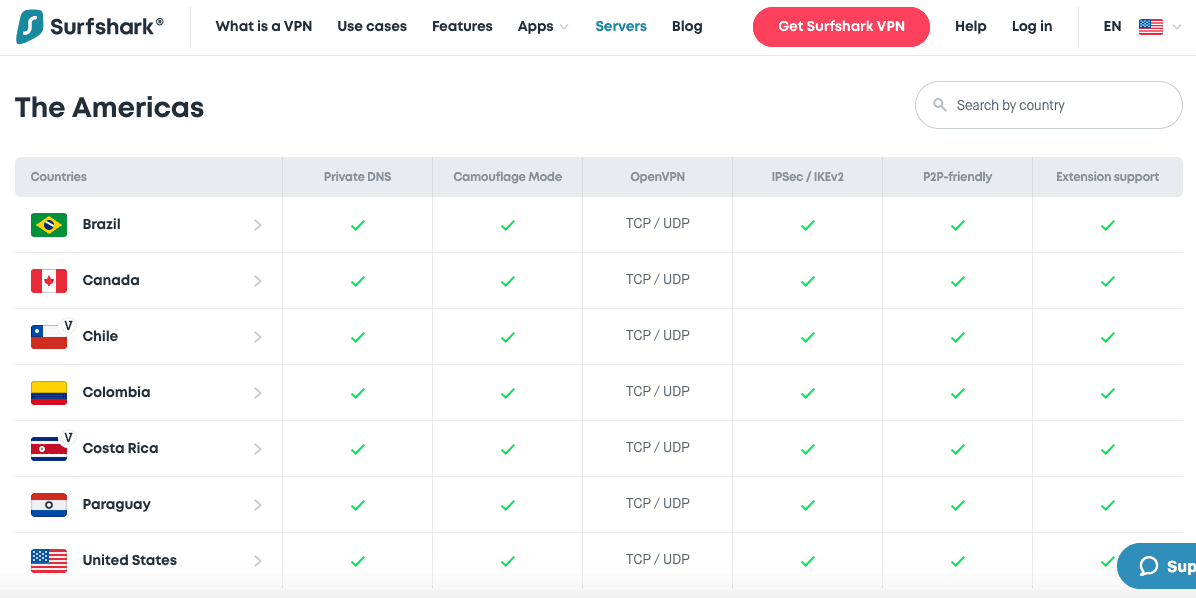Image resolution: width=1196 pixels, height=598 pixels.
Task: Click the Colombia country name
Action: point(117,393)
